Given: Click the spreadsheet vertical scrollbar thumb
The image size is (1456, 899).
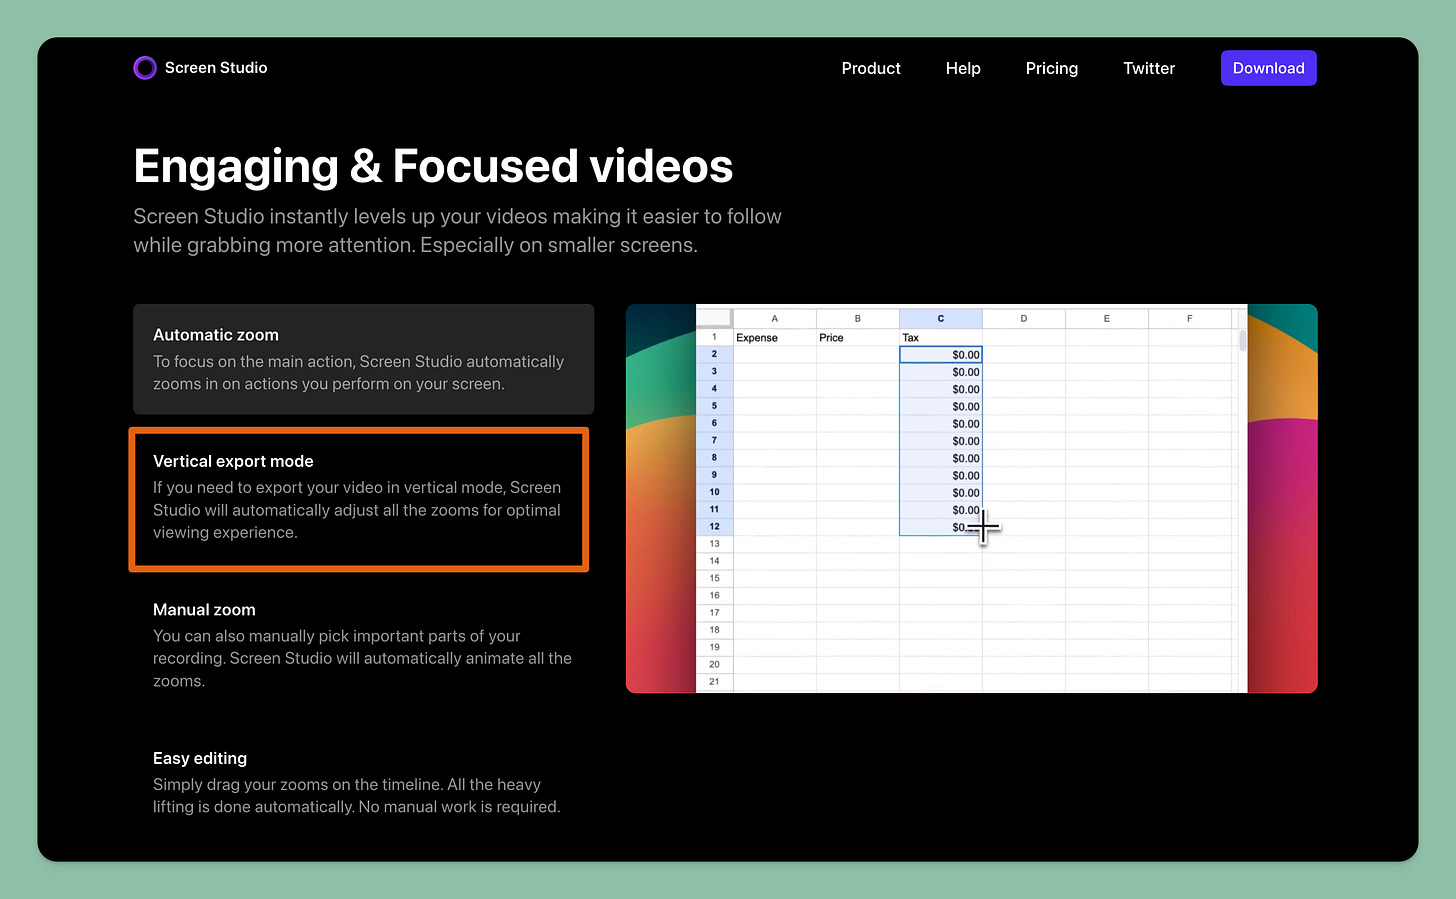Looking at the screenshot, I should [1243, 340].
